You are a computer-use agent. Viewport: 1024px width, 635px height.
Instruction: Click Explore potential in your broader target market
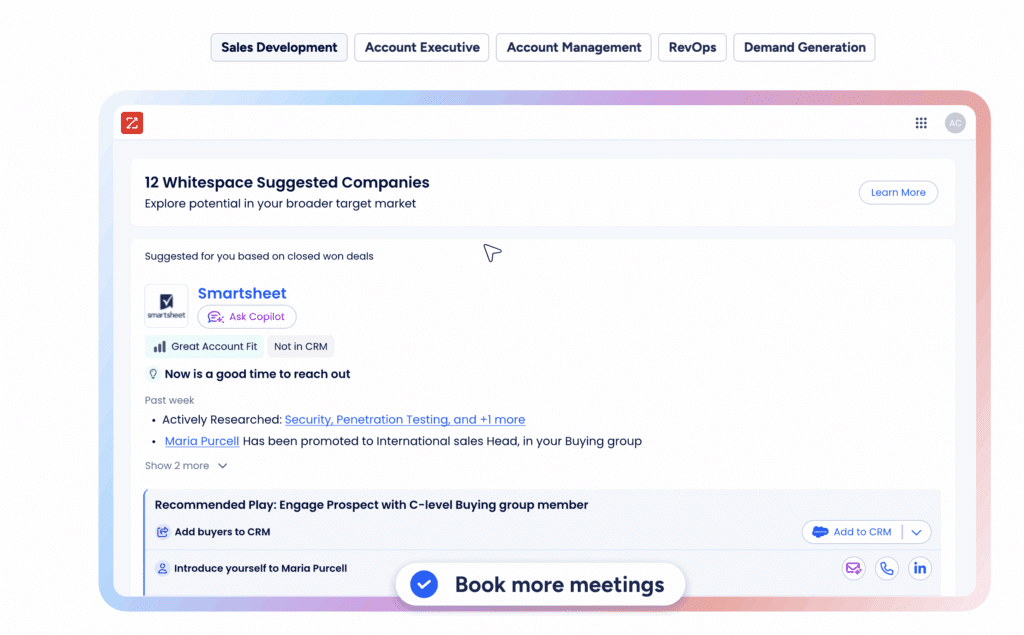pos(280,204)
